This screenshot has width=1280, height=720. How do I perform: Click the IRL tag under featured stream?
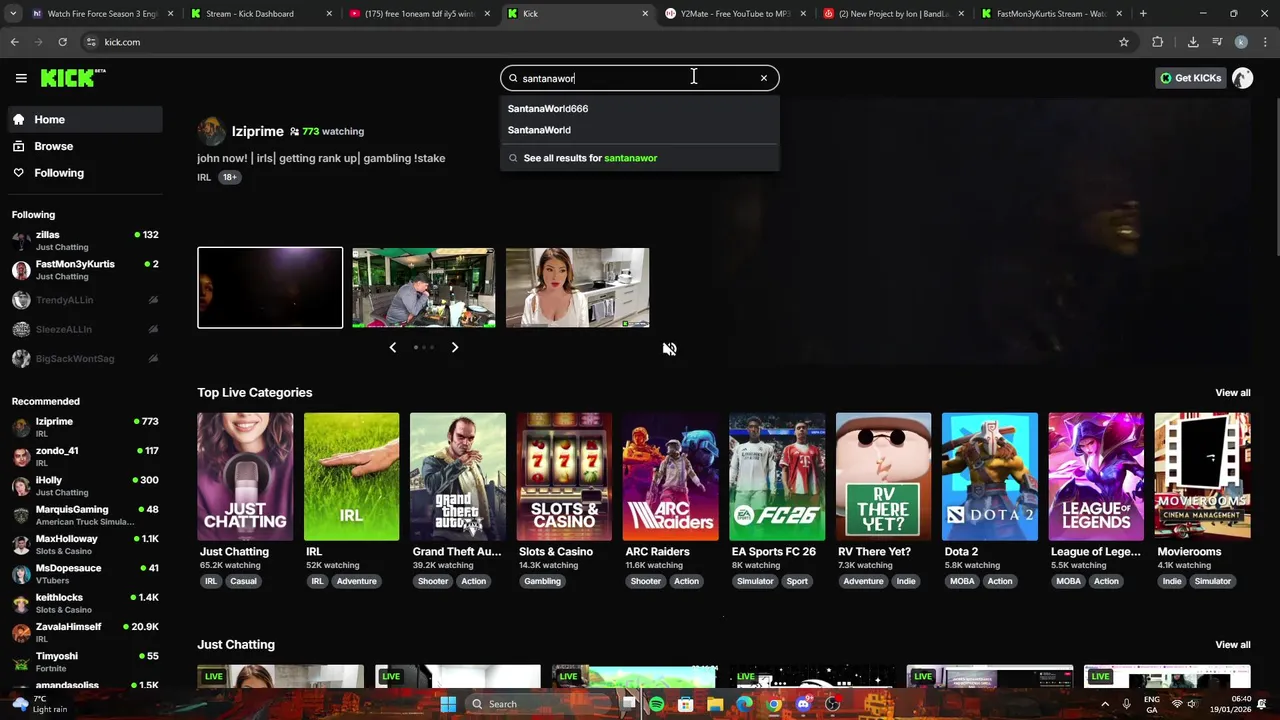click(x=204, y=177)
